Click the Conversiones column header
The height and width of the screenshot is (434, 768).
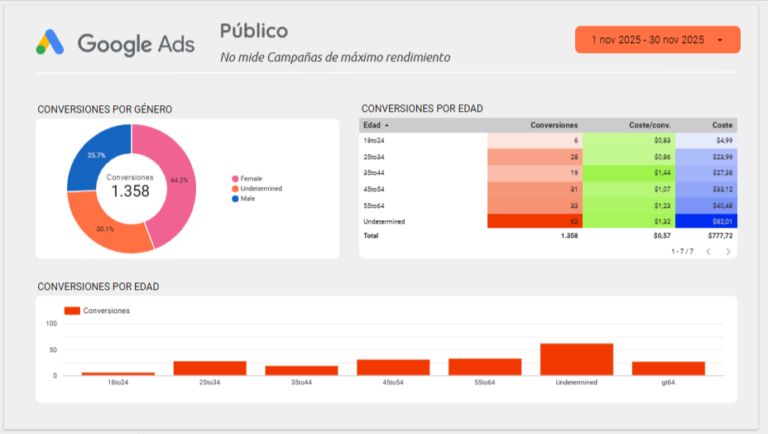pos(554,125)
